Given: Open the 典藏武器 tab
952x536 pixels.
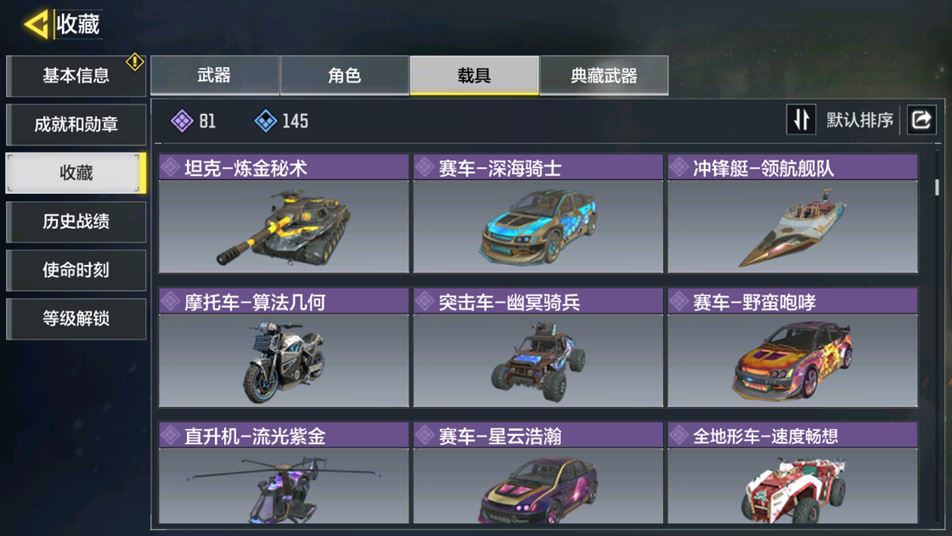Looking at the screenshot, I should pyautogui.click(x=604, y=75).
